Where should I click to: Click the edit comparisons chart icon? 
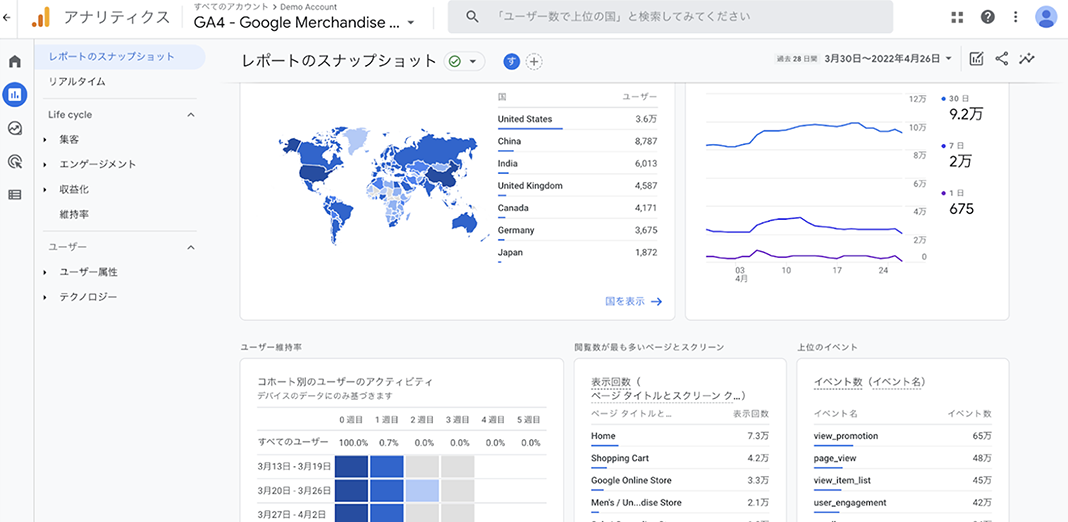[976, 59]
